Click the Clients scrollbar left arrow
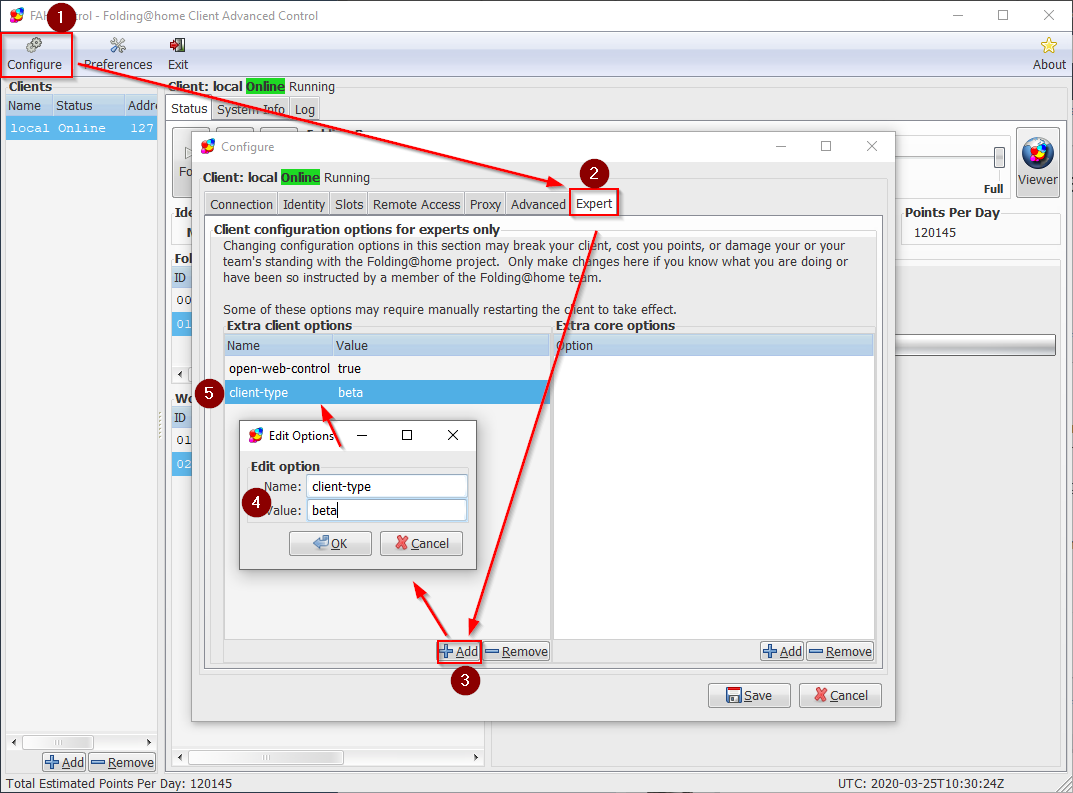Screen dimensions: 1073x793 point(14,742)
